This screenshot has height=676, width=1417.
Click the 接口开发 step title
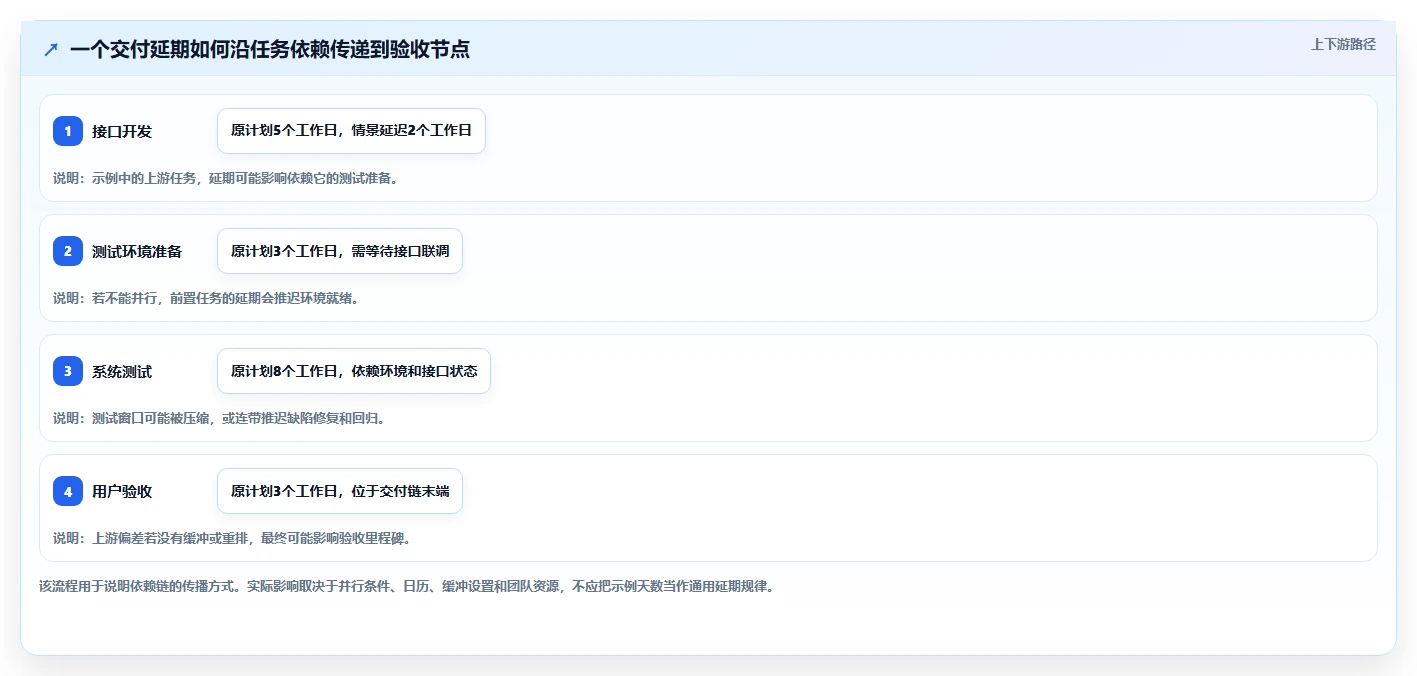[122, 131]
